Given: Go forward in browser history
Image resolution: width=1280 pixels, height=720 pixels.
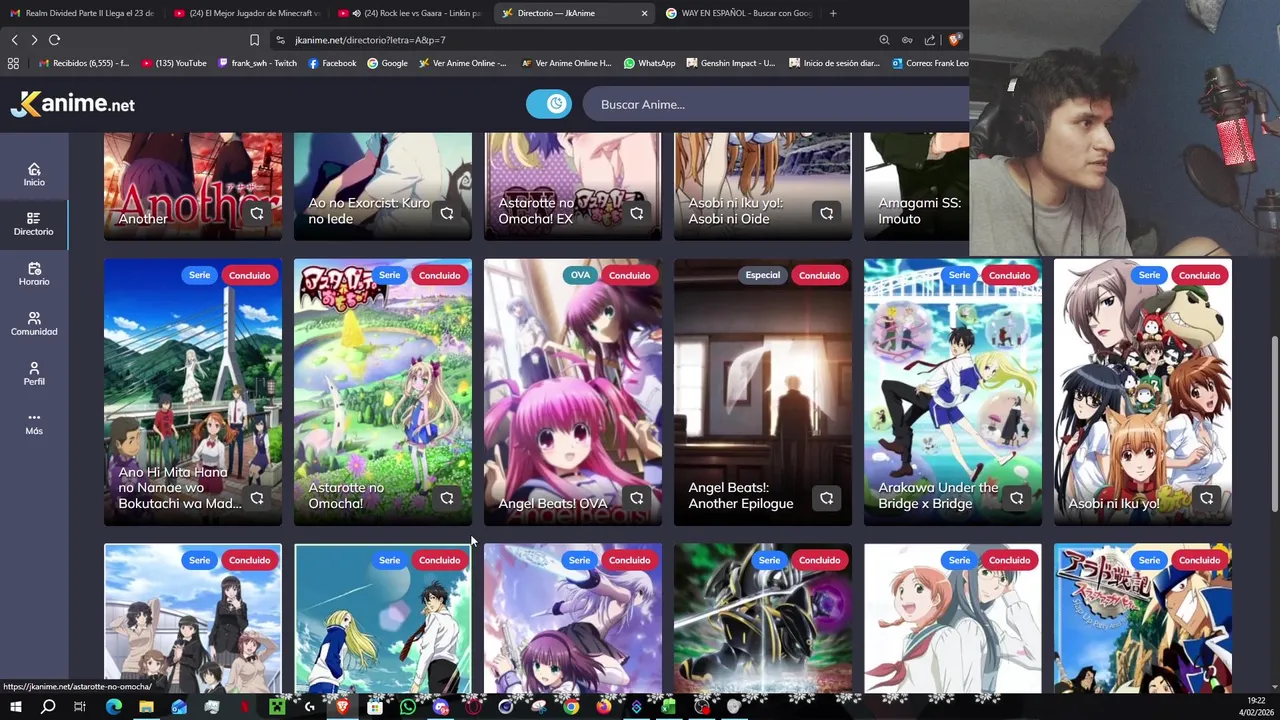Looking at the screenshot, I should point(34,40).
